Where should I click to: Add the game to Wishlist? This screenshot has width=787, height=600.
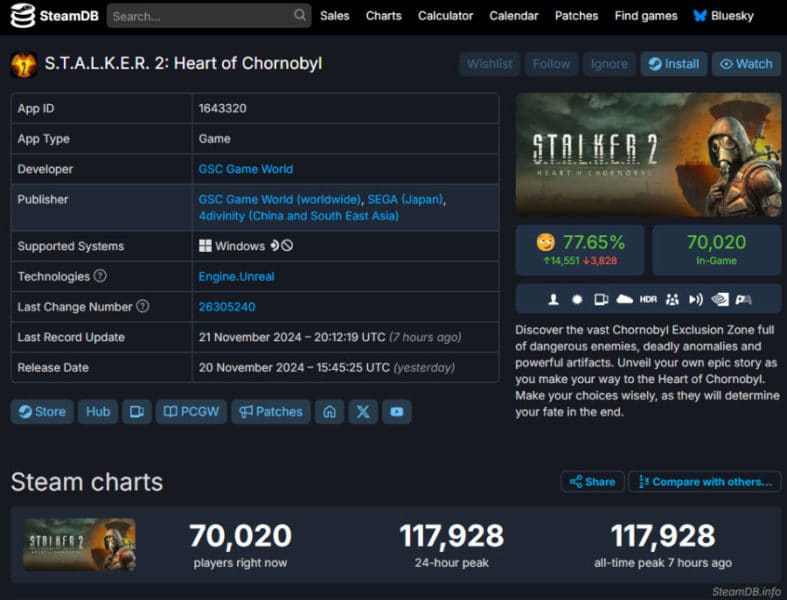(489, 64)
